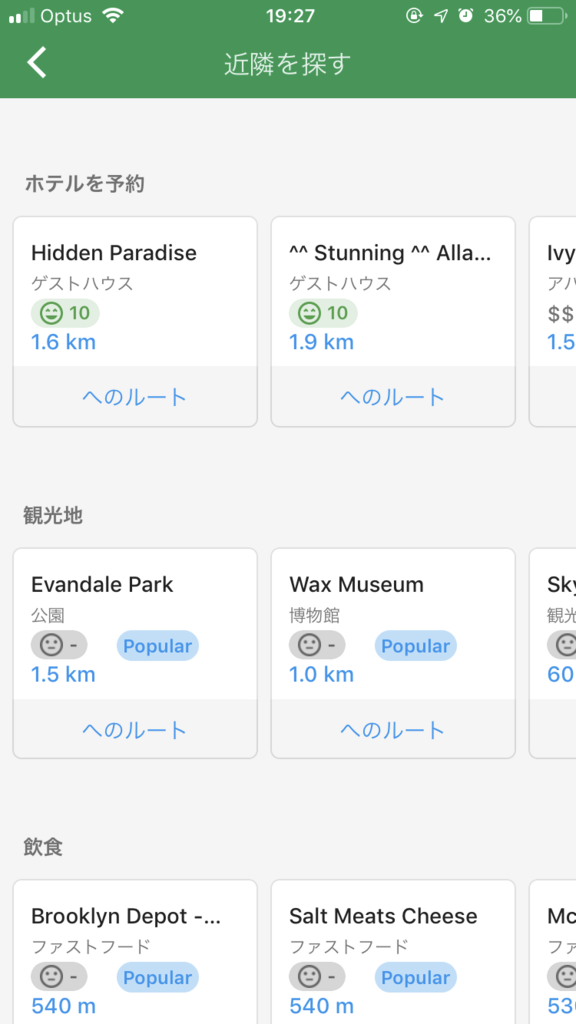
Task: Tap Wax Museum neutral face rating icon
Action: pos(309,645)
